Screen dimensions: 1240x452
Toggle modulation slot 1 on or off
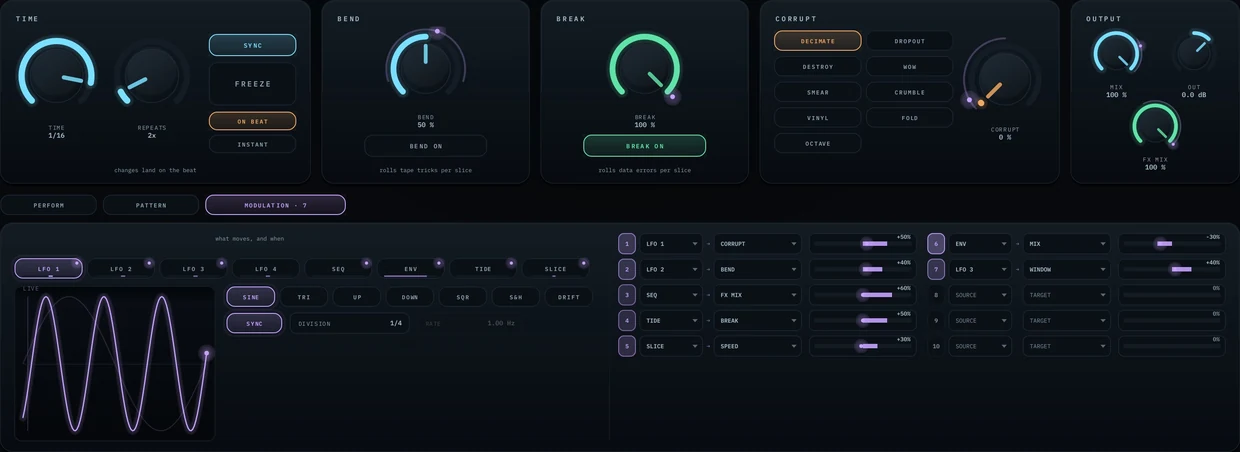pyautogui.click(x=627, y=243)
